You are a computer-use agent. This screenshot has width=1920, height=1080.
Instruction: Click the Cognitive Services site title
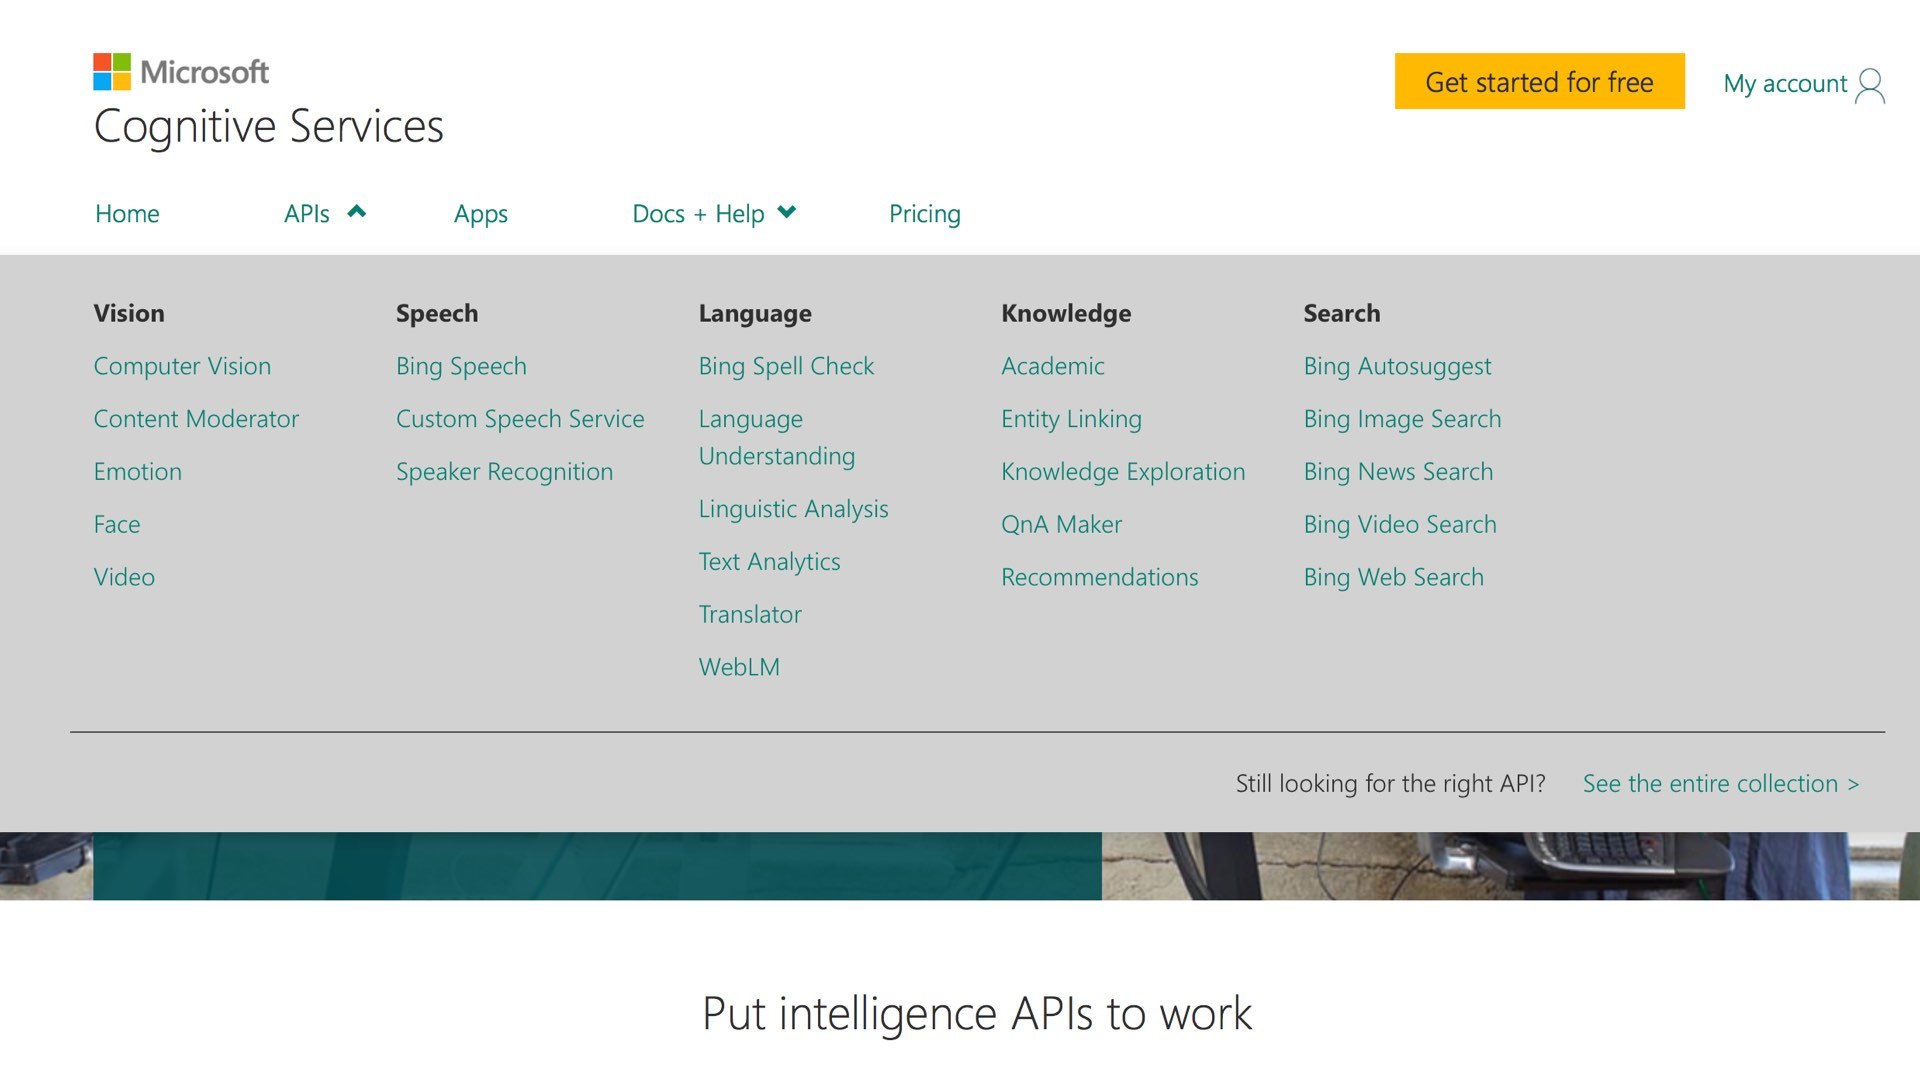(x=268, y=127)
